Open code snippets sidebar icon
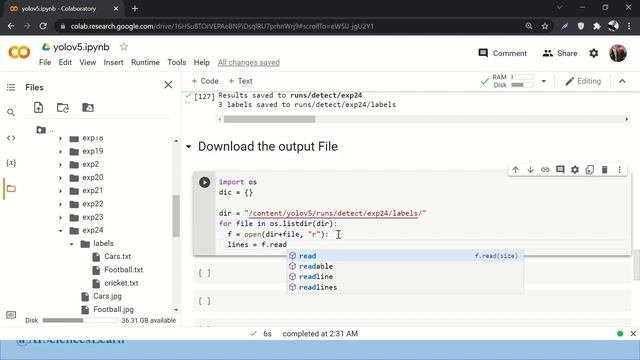 coord(11,138)
